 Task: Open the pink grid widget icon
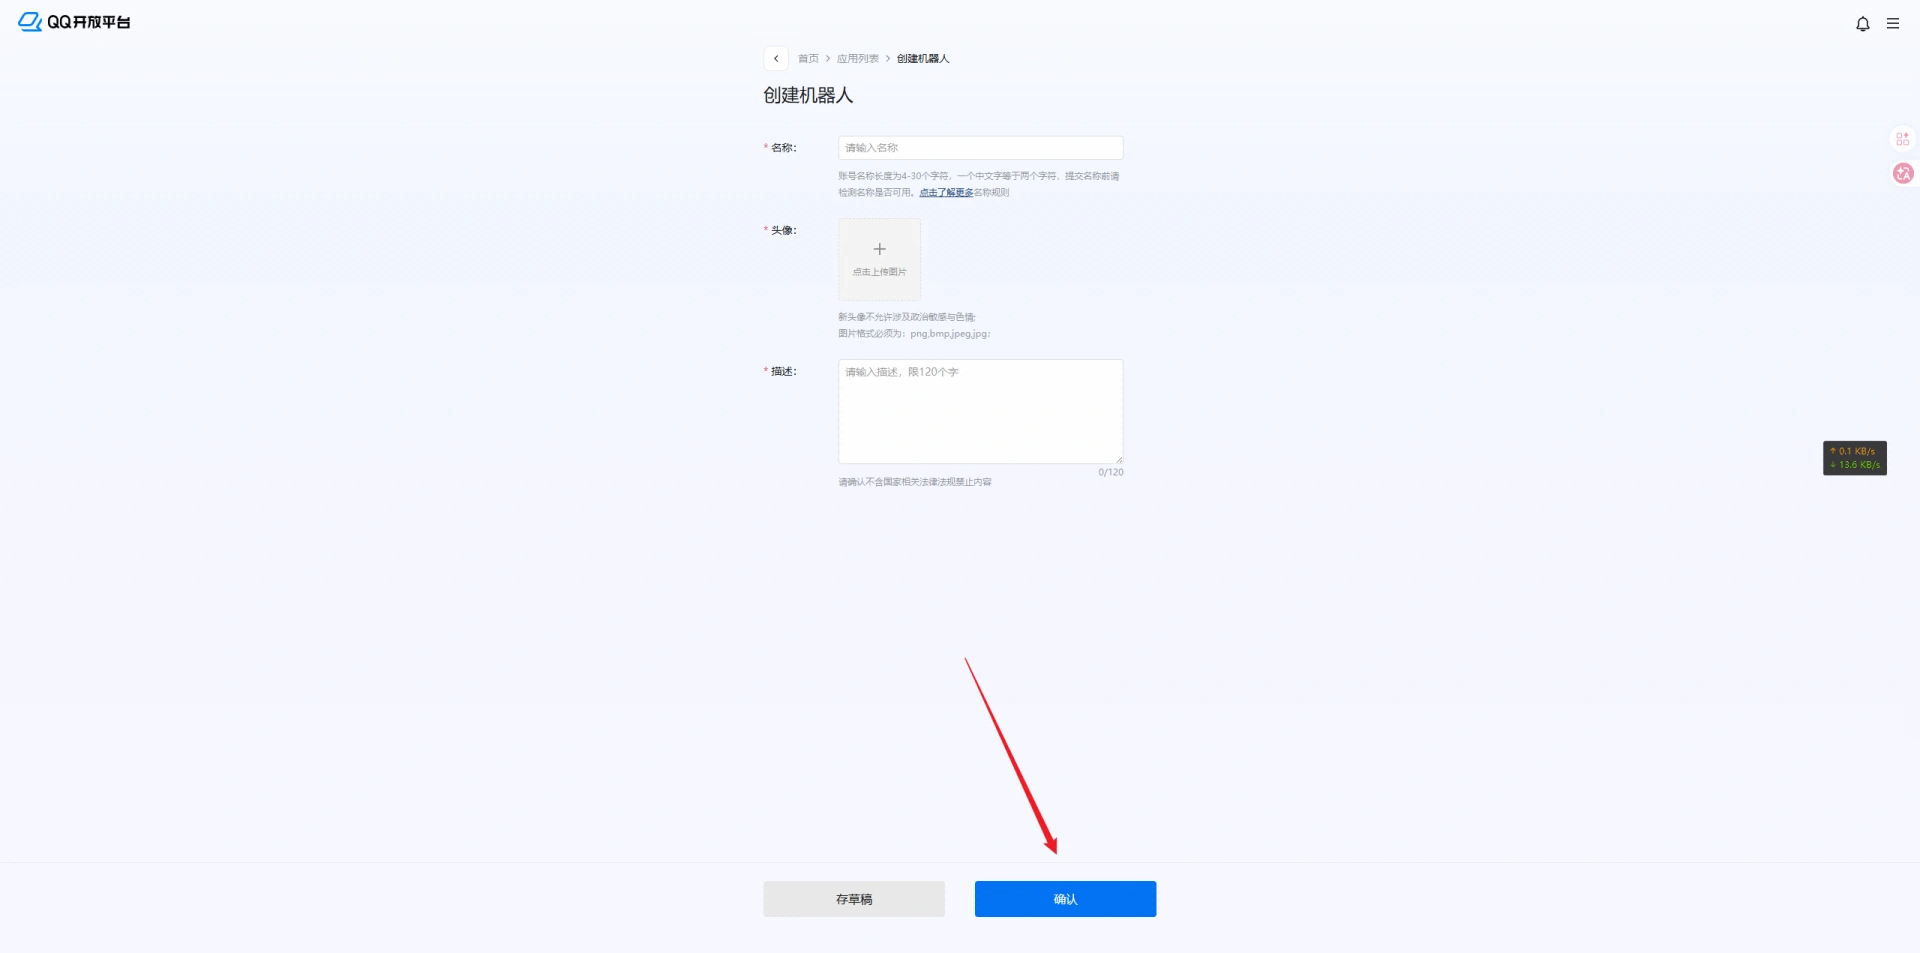1902,139
